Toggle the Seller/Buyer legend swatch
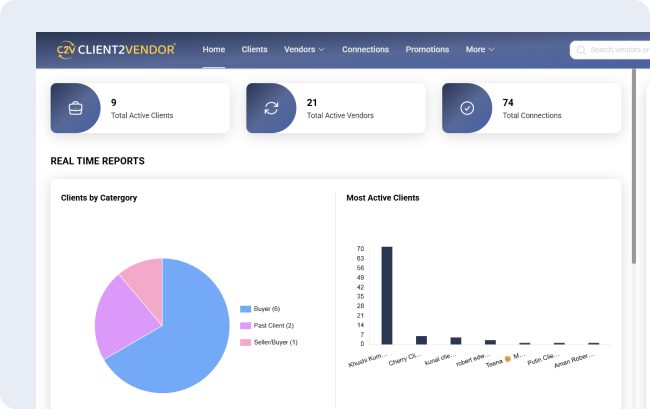The height and width of the screenshot is (409, 650). (x=246, y=342)
